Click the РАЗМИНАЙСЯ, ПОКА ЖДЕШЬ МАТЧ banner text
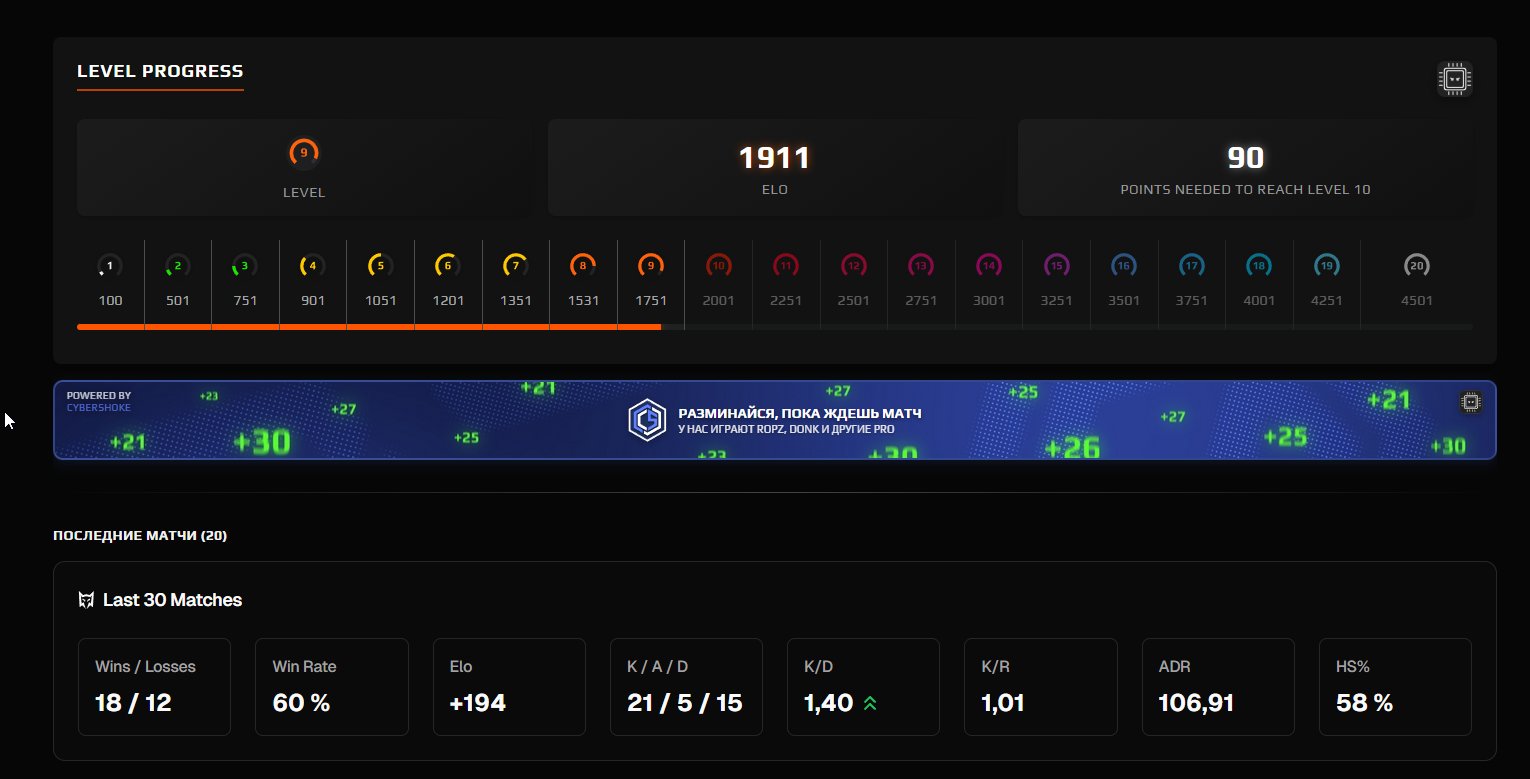Viewport: 1530px width, 779px height. (x=800, y=413)
